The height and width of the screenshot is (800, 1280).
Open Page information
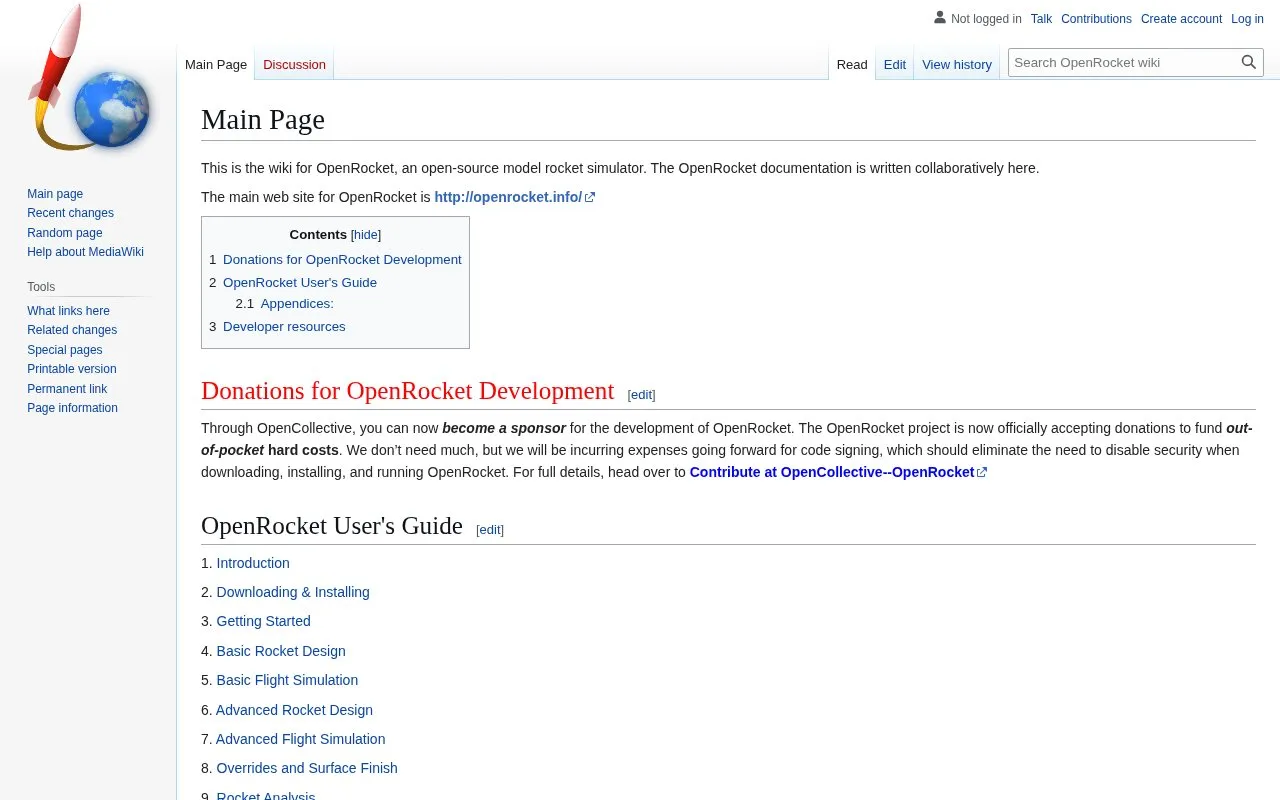point(72,408)
